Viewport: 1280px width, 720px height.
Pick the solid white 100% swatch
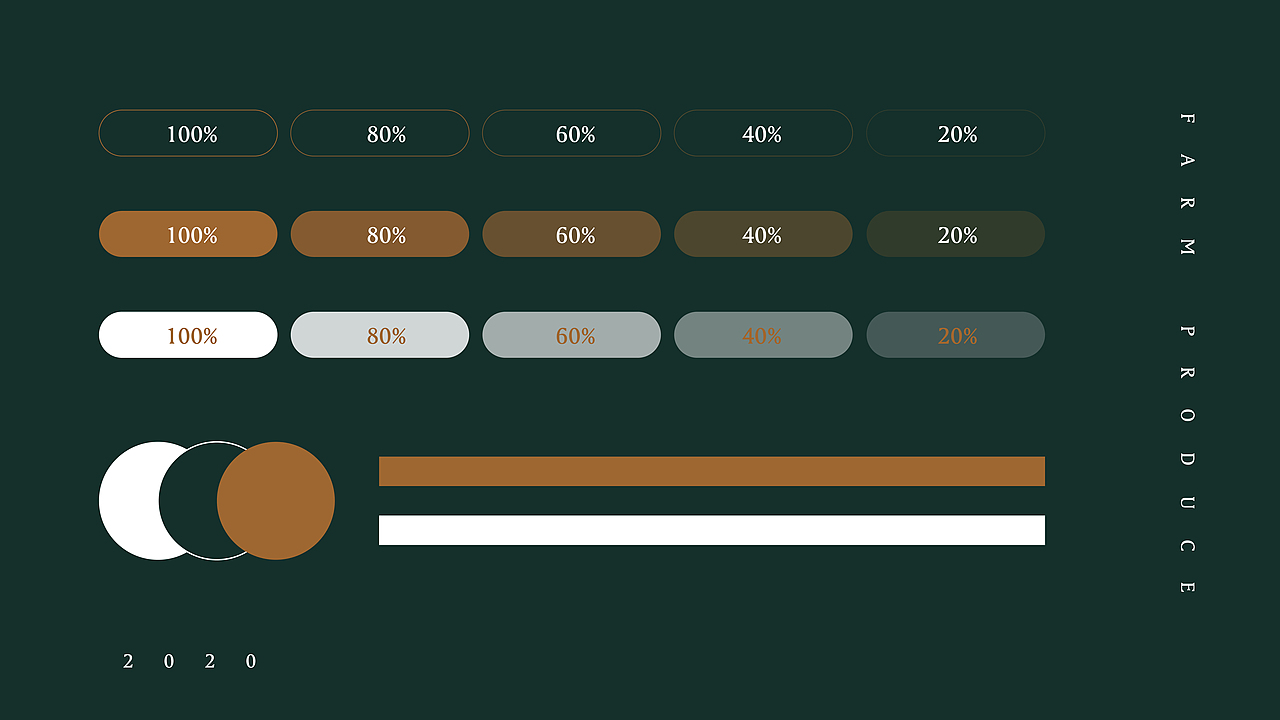pyautogui.click(x=188, y=335)
